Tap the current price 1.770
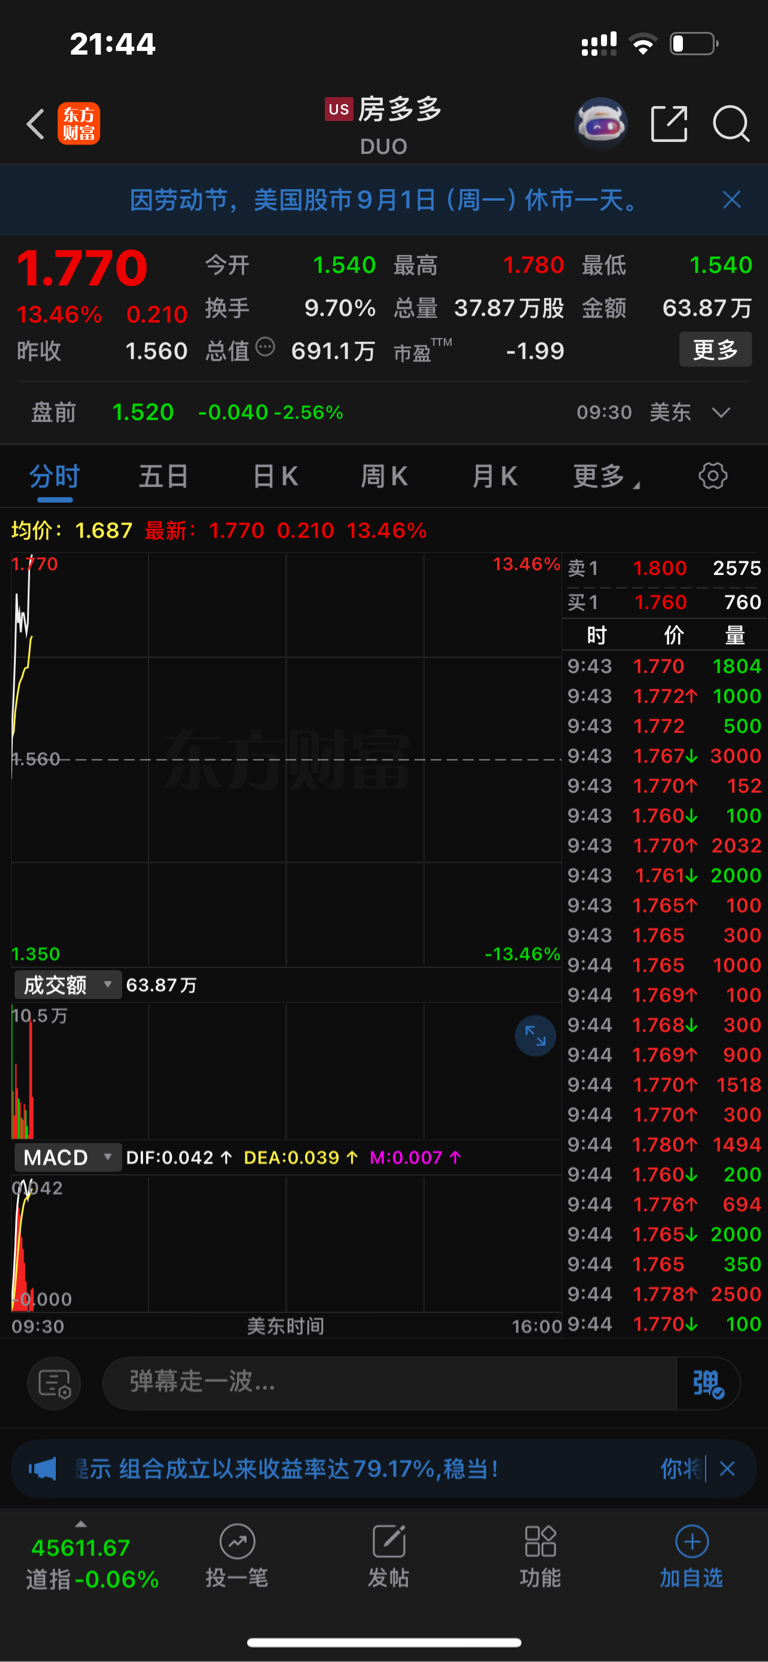 (82, 268)
